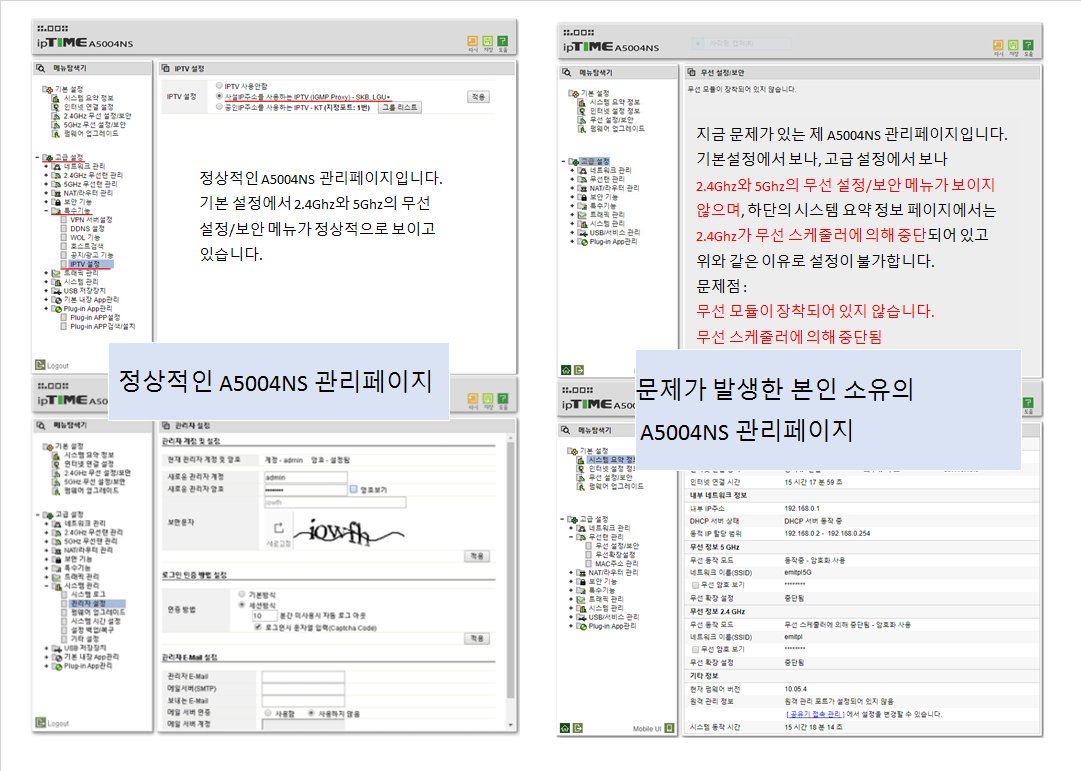Select 세션방식 authentication radio button
The width and height of the screenshot is (1081, 771).
pos(242,605)
